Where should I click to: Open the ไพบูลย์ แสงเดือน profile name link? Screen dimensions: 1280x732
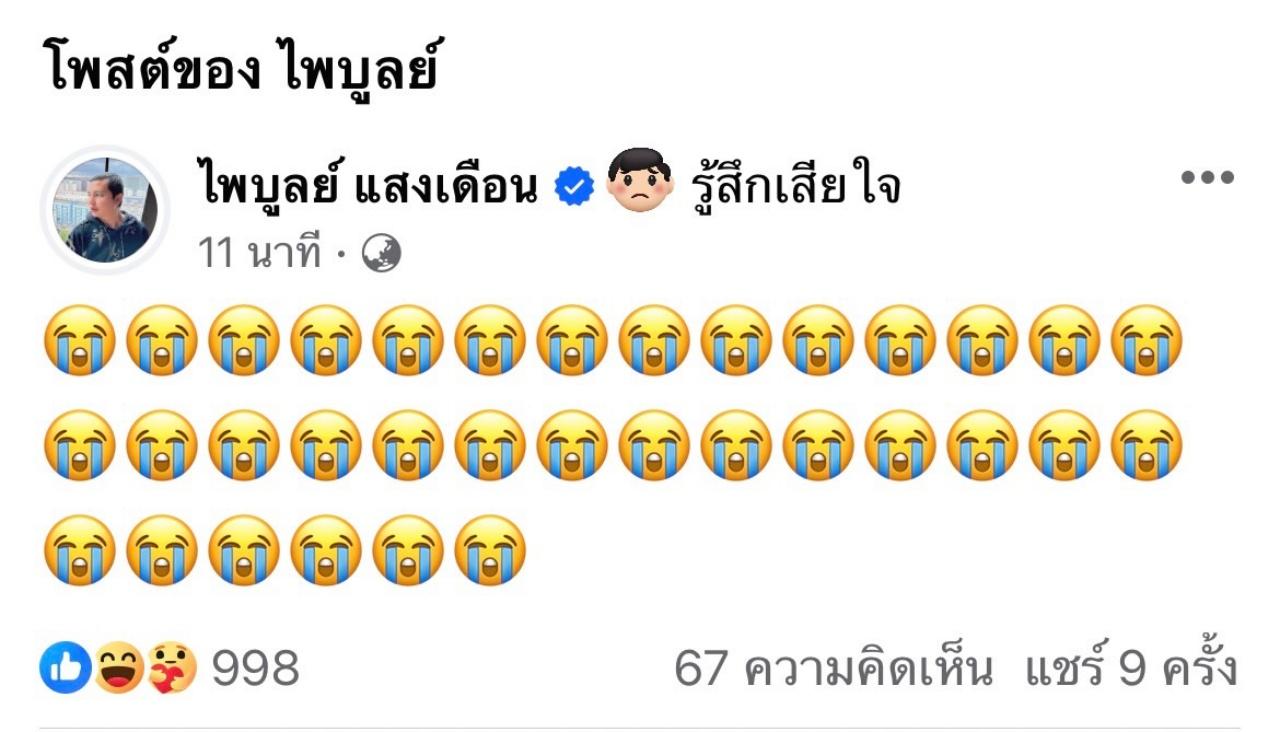(369, 187)
